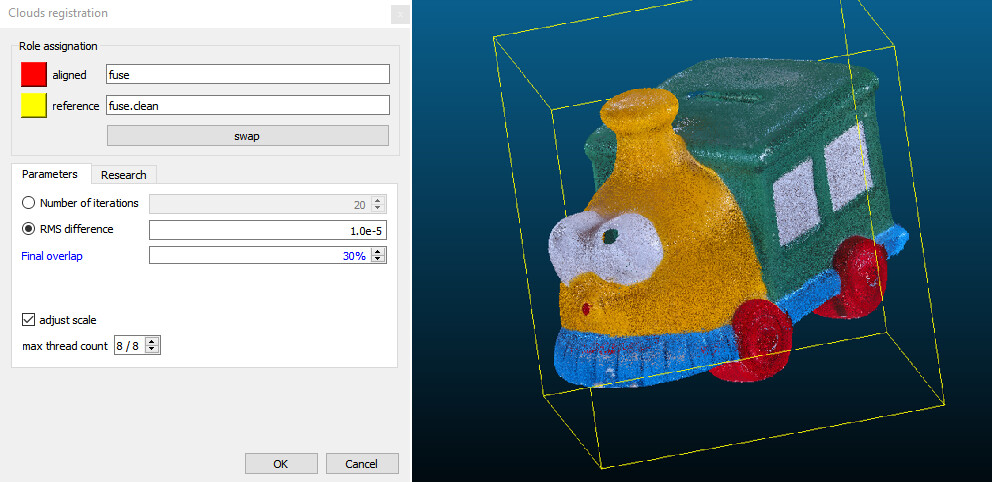Decrease Final overlap with down arrow
Viewport: 992px width, 482px height.
(x=378, y=260)
